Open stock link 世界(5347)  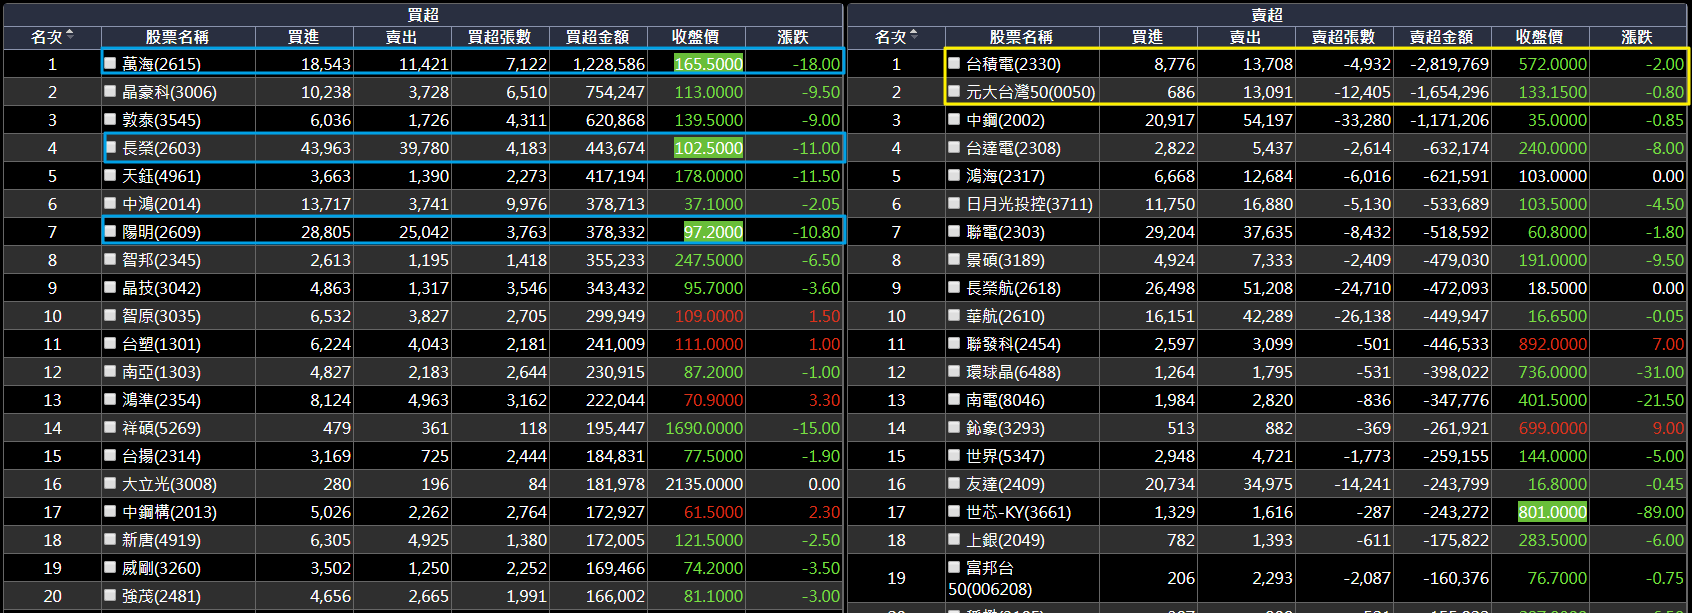1005,456
